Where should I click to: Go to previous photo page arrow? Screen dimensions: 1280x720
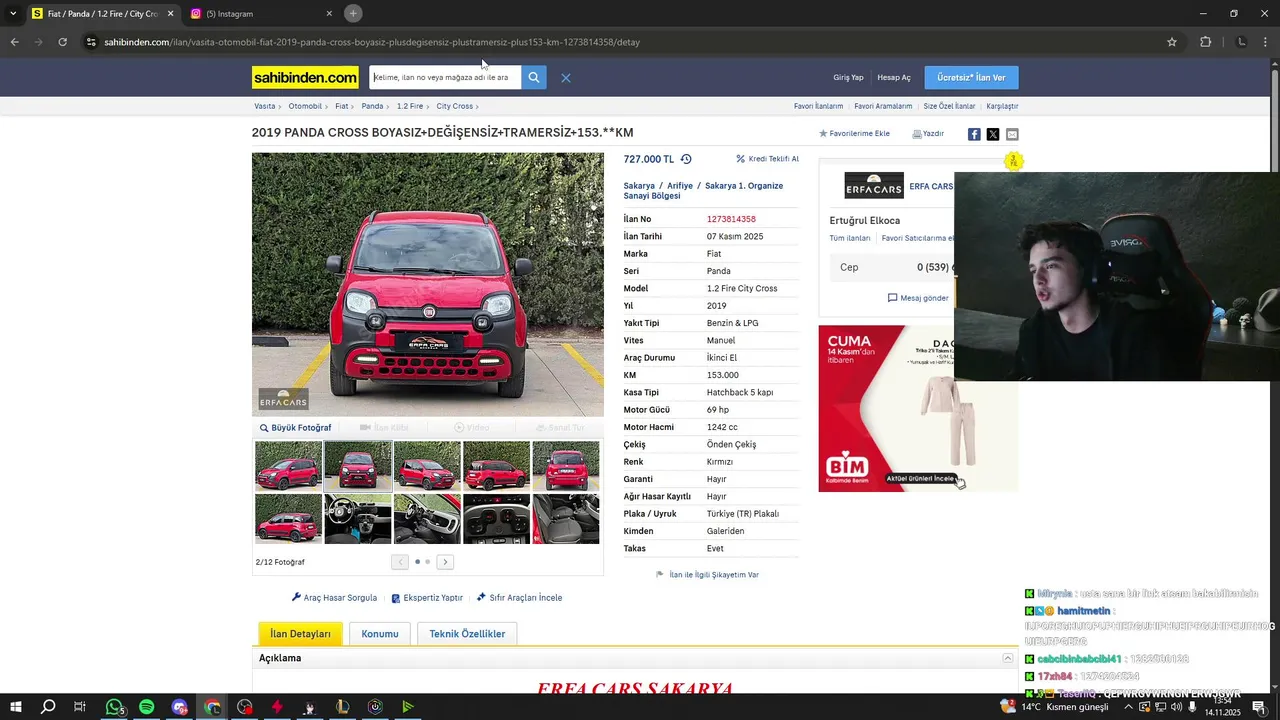click(x=400, y=562)
